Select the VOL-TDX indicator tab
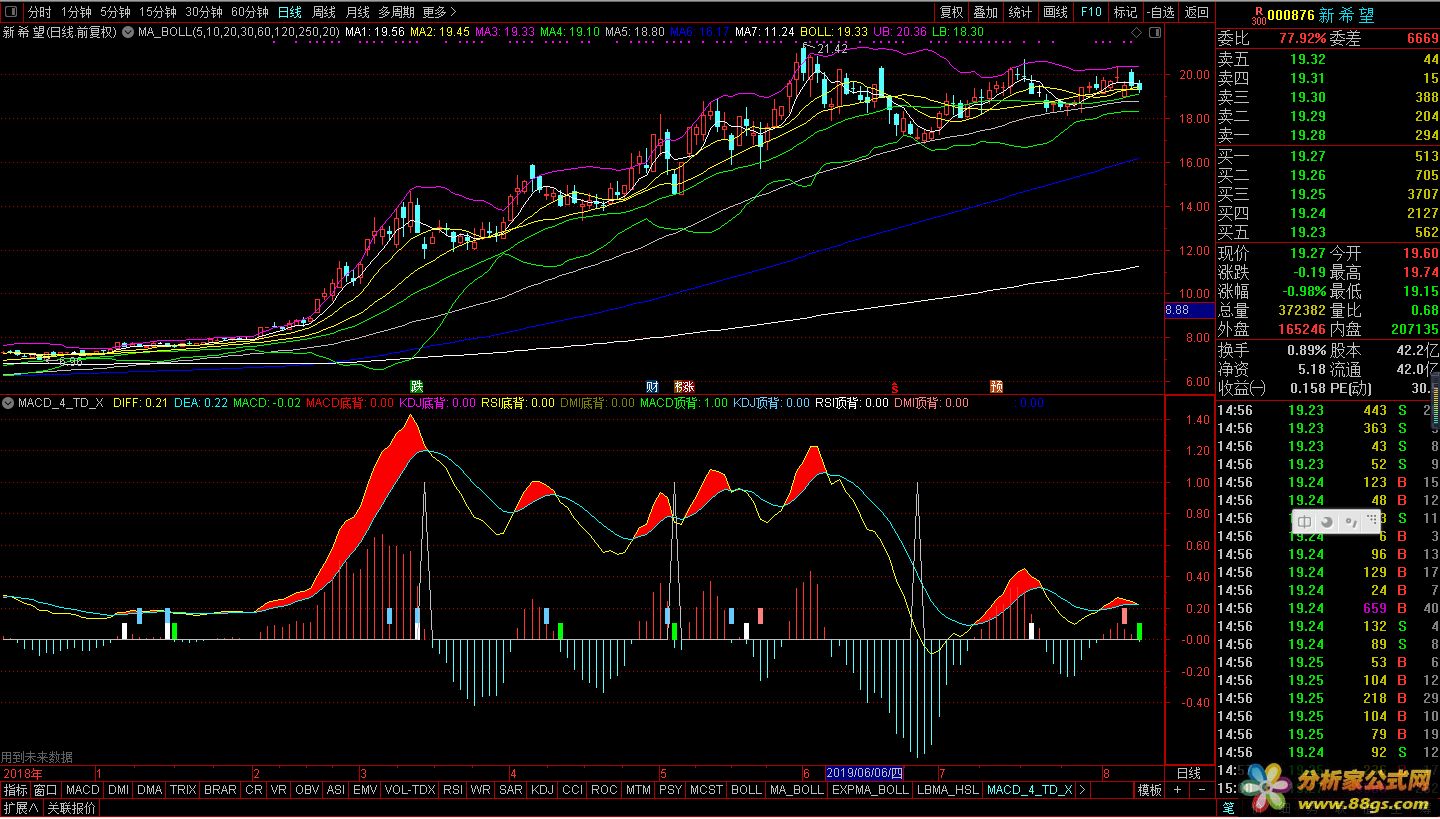The height and width of the screenshot is (819, 1440). (410, 790)
